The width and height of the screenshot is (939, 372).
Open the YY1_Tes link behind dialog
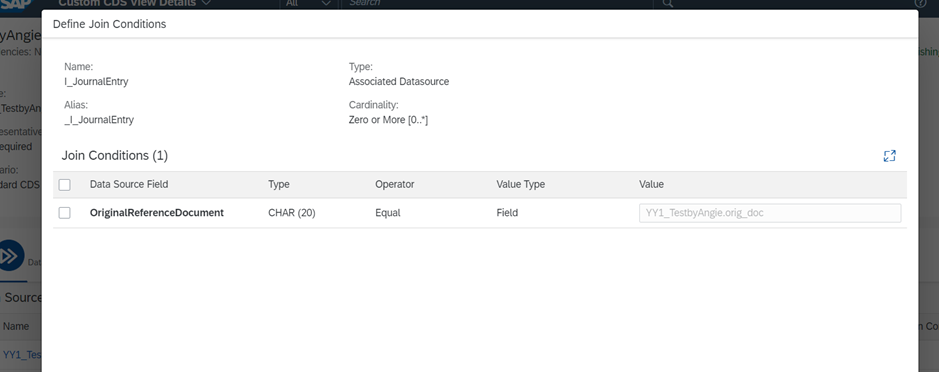point(20,354)
